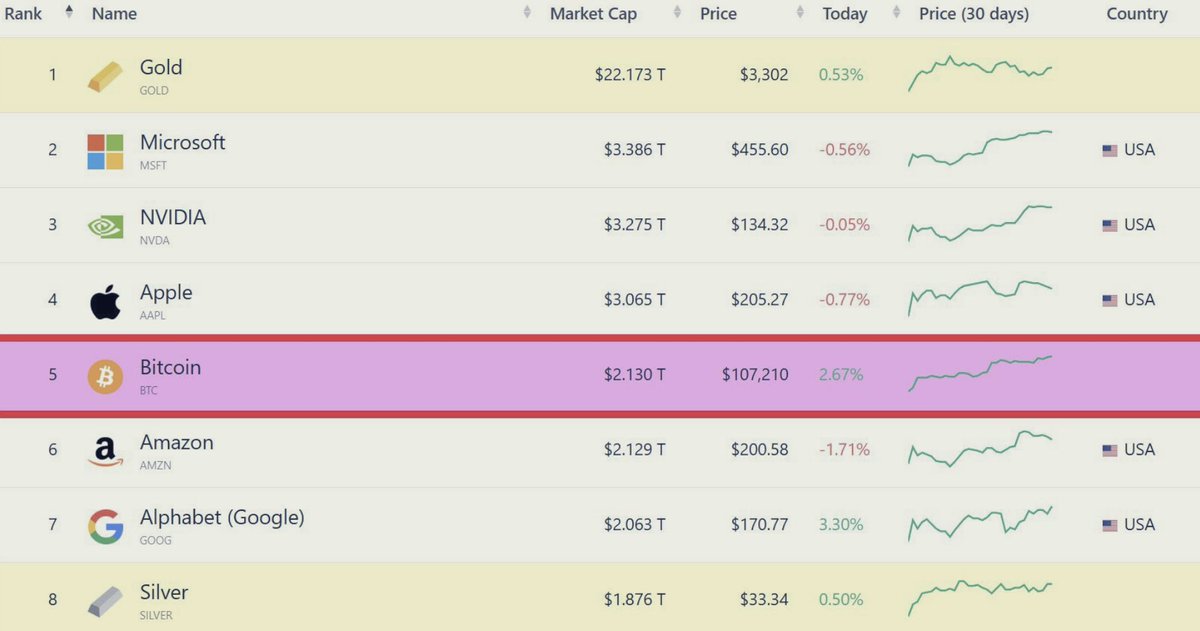This screenshot has width=1200, height=631.
Task: Click the Silver bar icon
Action: pyautogui.click(x=105, y=601)
